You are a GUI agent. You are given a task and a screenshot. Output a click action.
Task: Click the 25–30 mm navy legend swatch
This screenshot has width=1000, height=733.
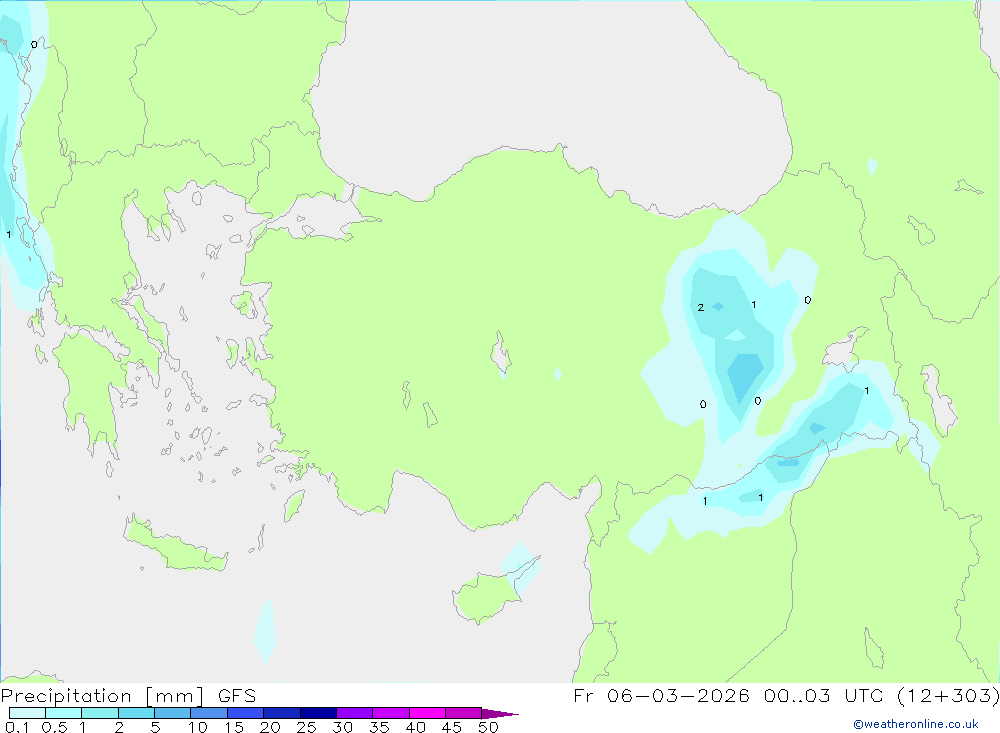point(318,713)
